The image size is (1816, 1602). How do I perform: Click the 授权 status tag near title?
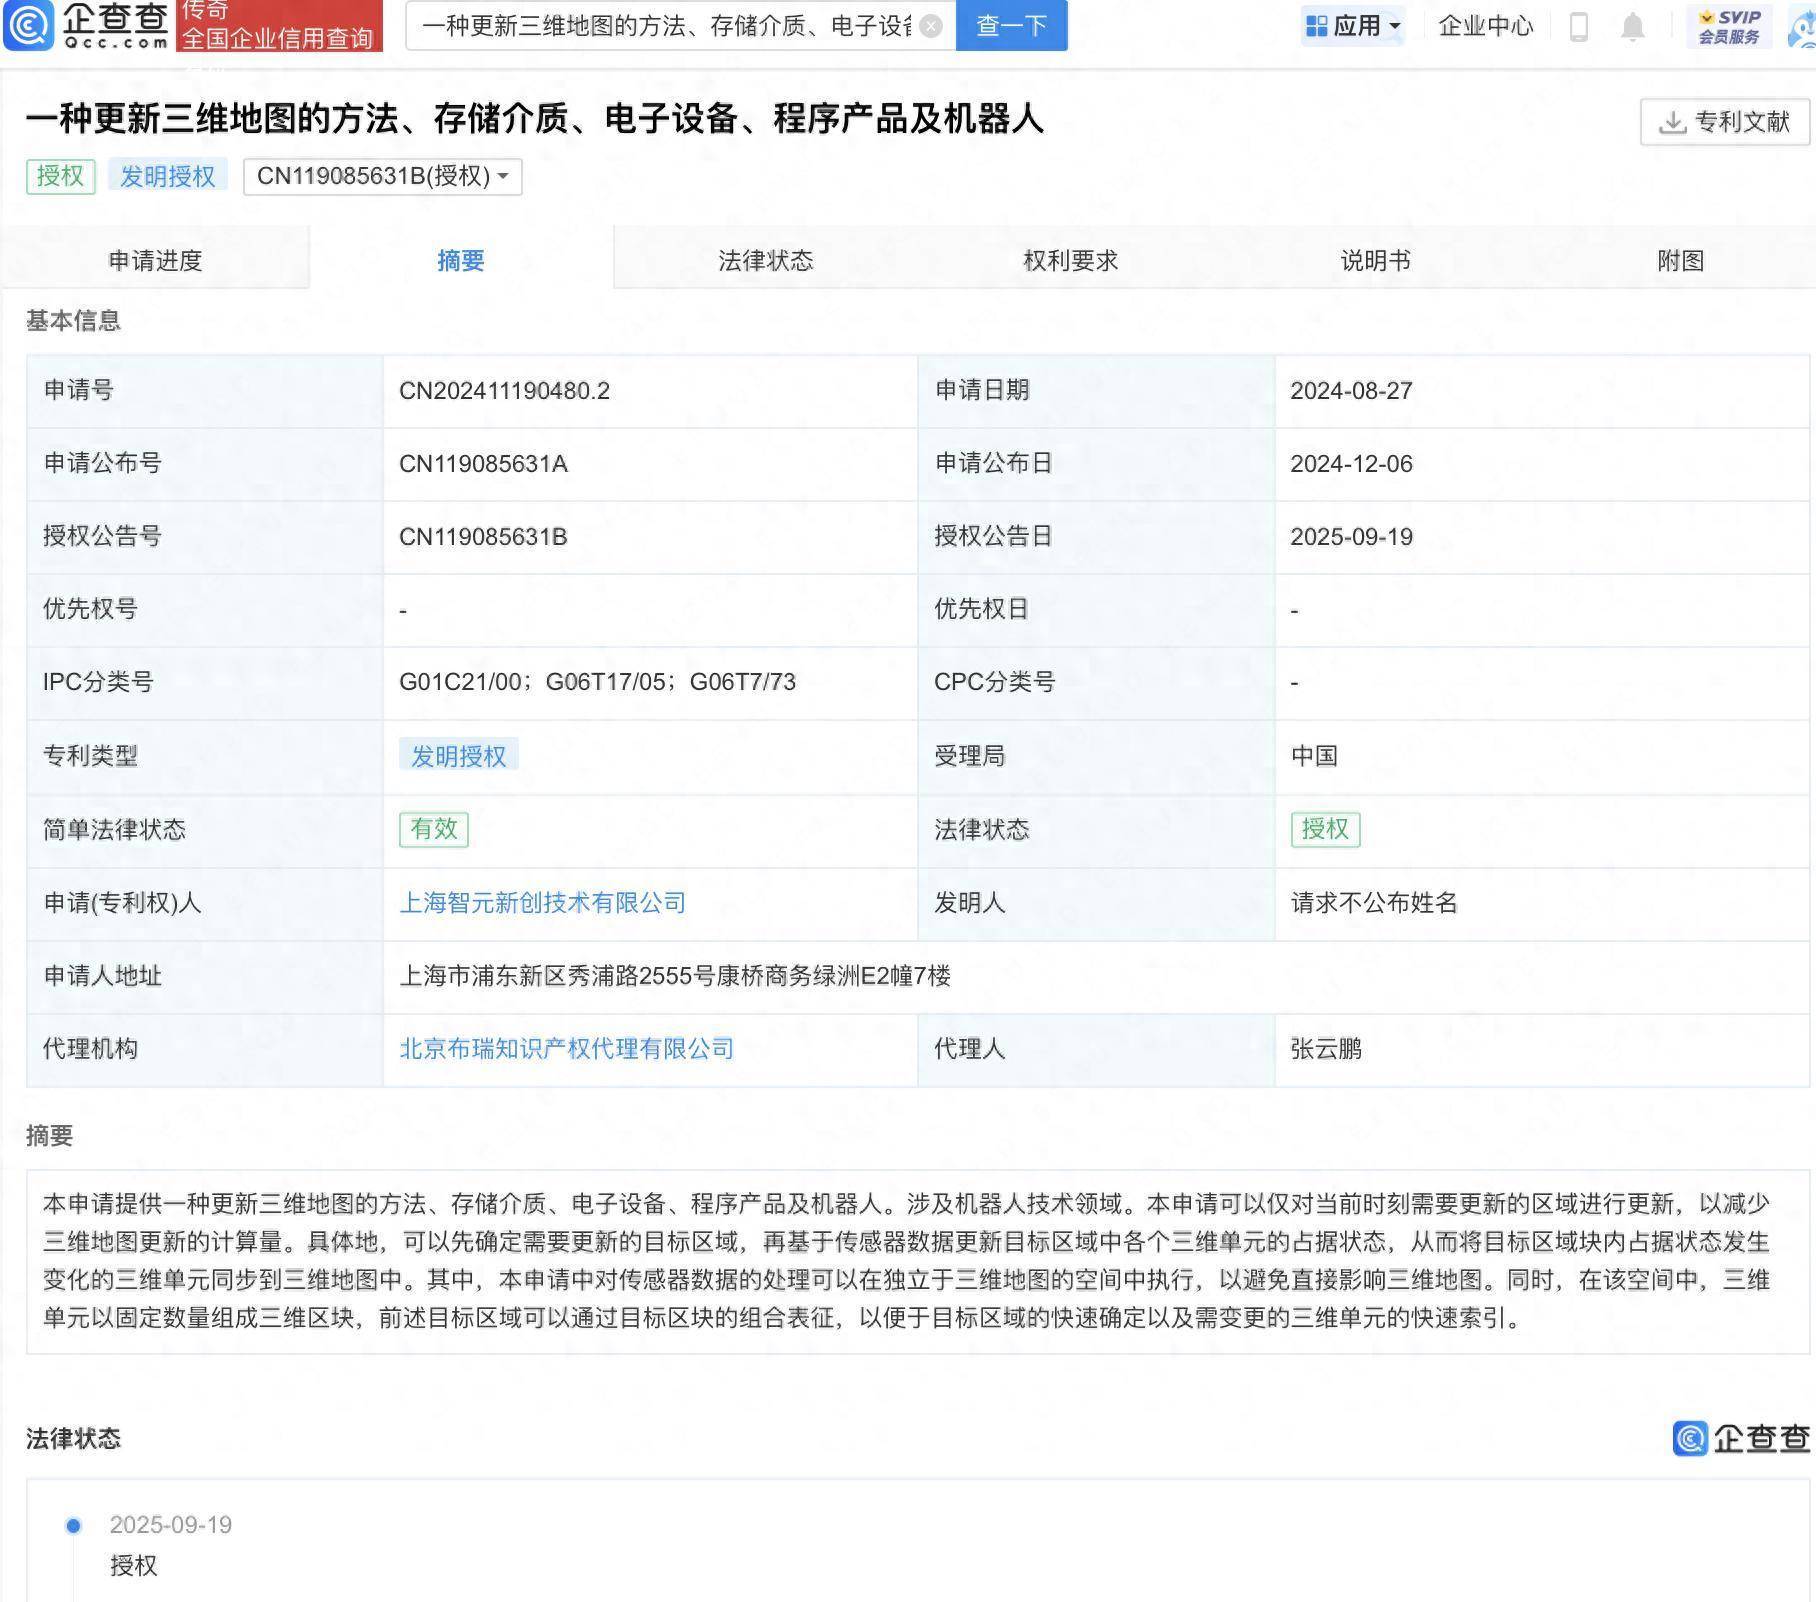[x=60, y=176]
